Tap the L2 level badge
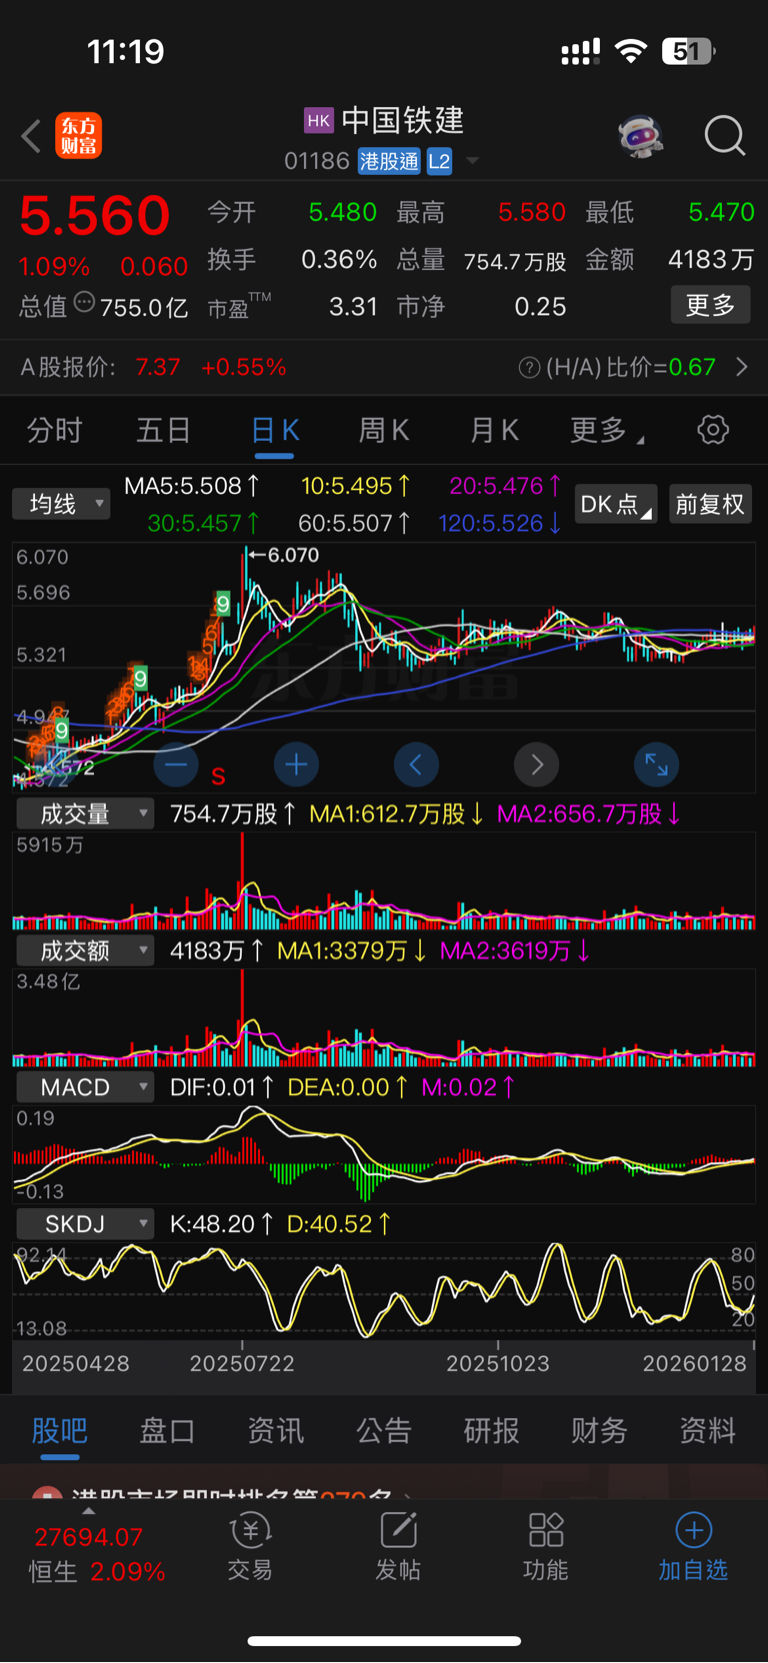The image size is (768, 1663). (439, 161)
